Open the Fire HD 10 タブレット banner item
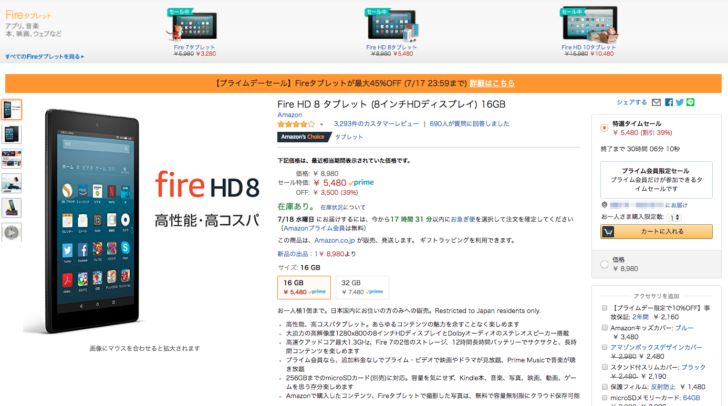The image size is (728, 406). (x=589, y=32)
